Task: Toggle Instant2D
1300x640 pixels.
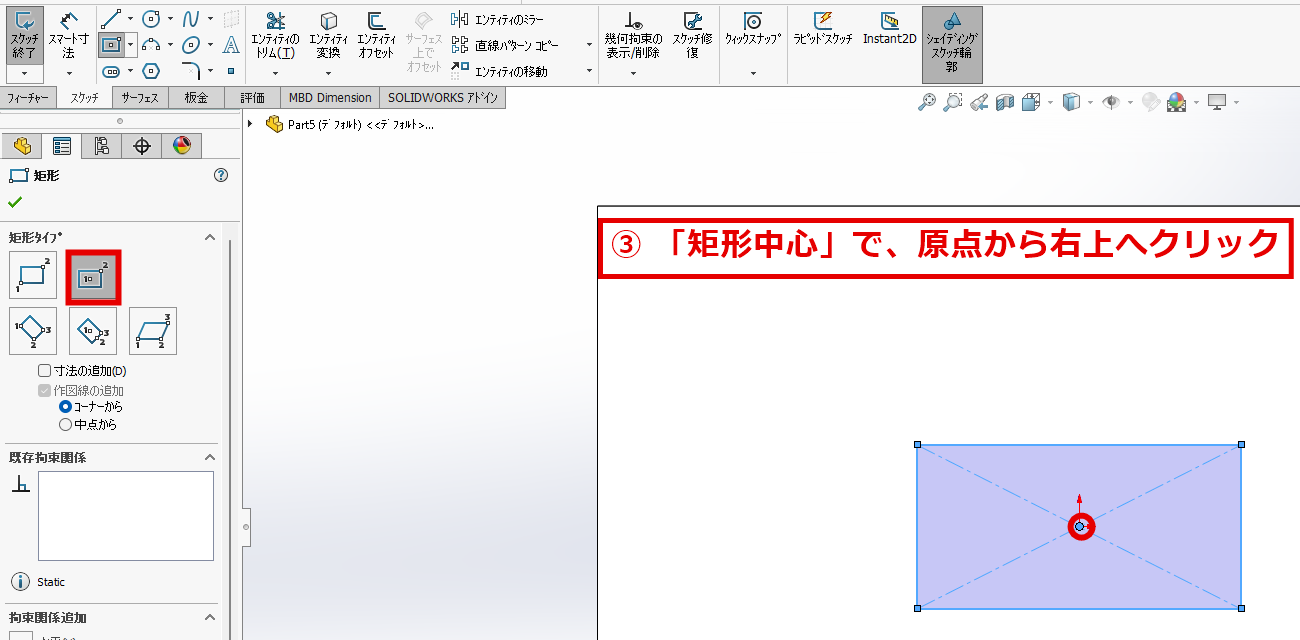Action: coord(890,29)
